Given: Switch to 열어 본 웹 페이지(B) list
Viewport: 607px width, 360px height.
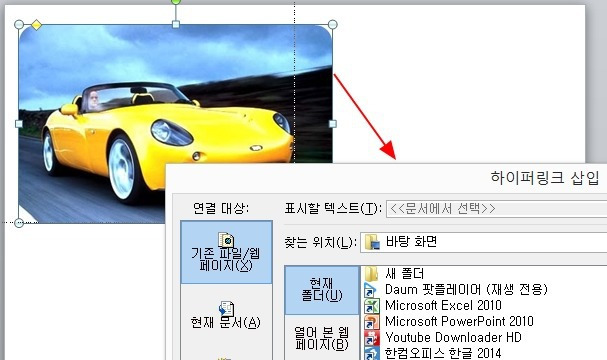Looking at the screenshot, I should tap(322, 338).
